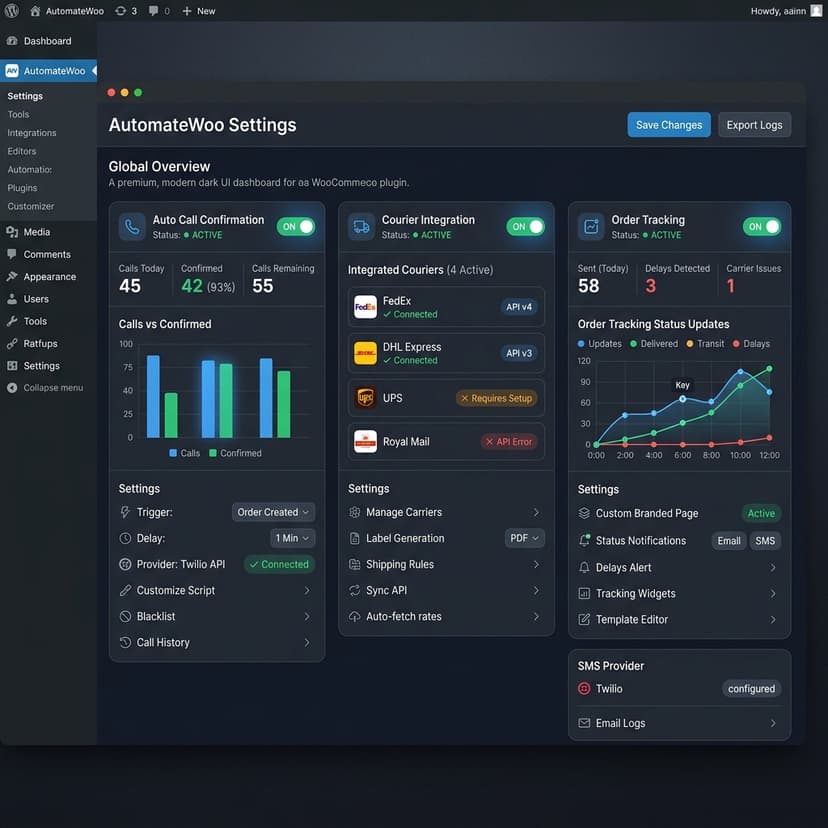Click the API Error badge for Royal Mail

509,441
